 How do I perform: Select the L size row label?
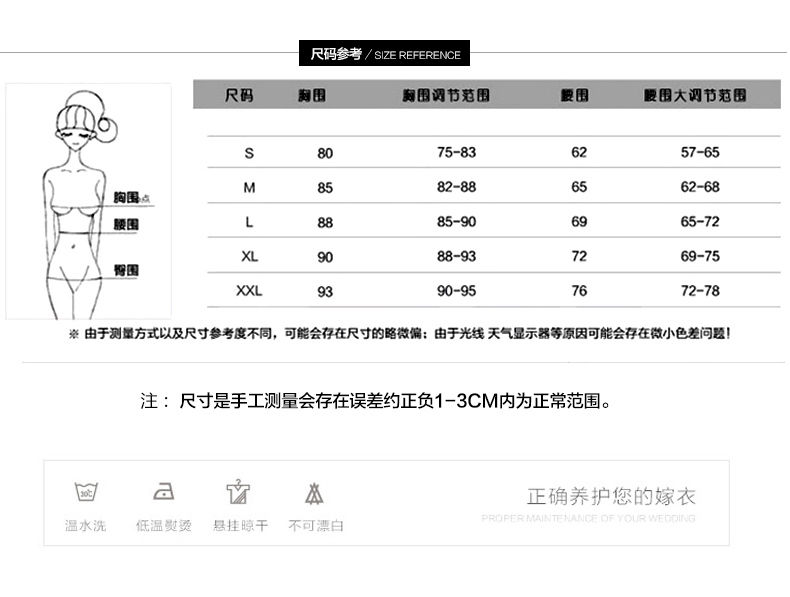(x=249, y=222)
